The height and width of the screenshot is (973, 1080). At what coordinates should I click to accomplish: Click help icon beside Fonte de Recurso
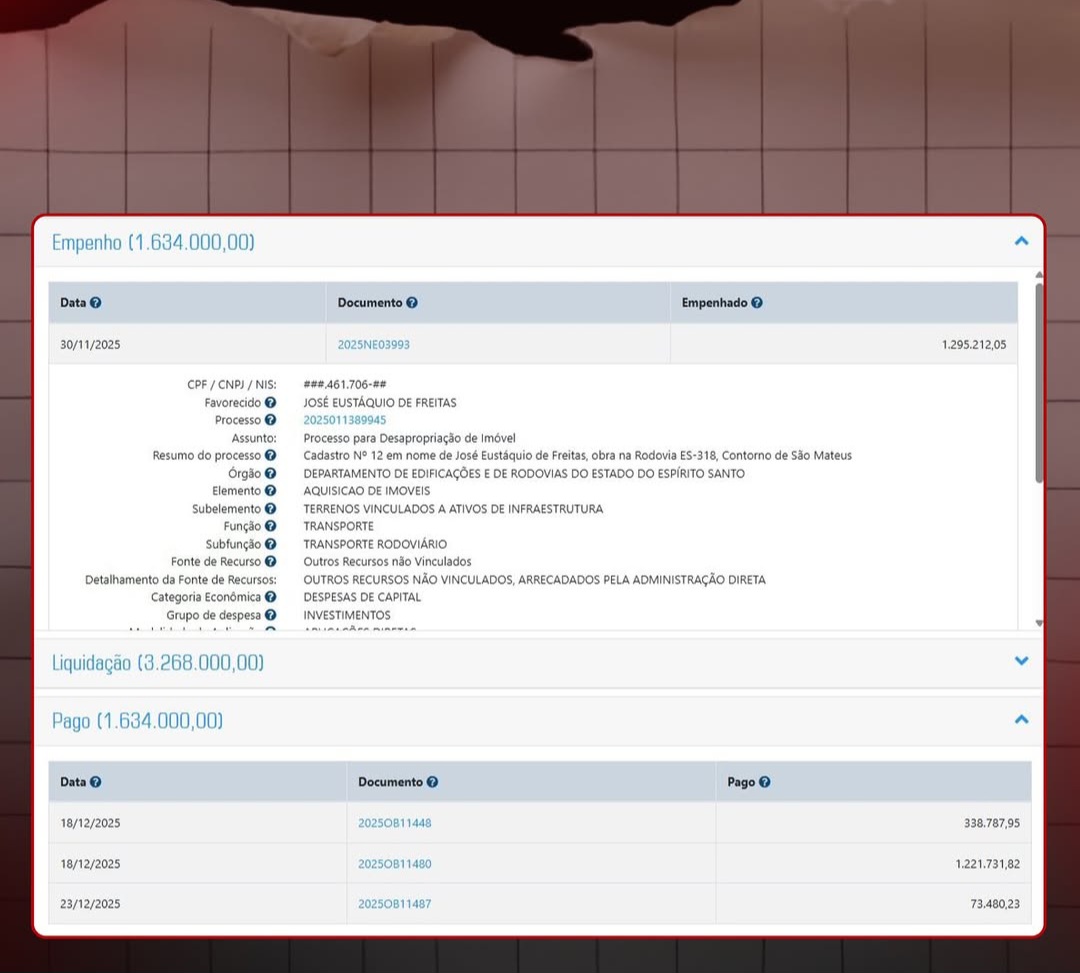pos(270,562)
